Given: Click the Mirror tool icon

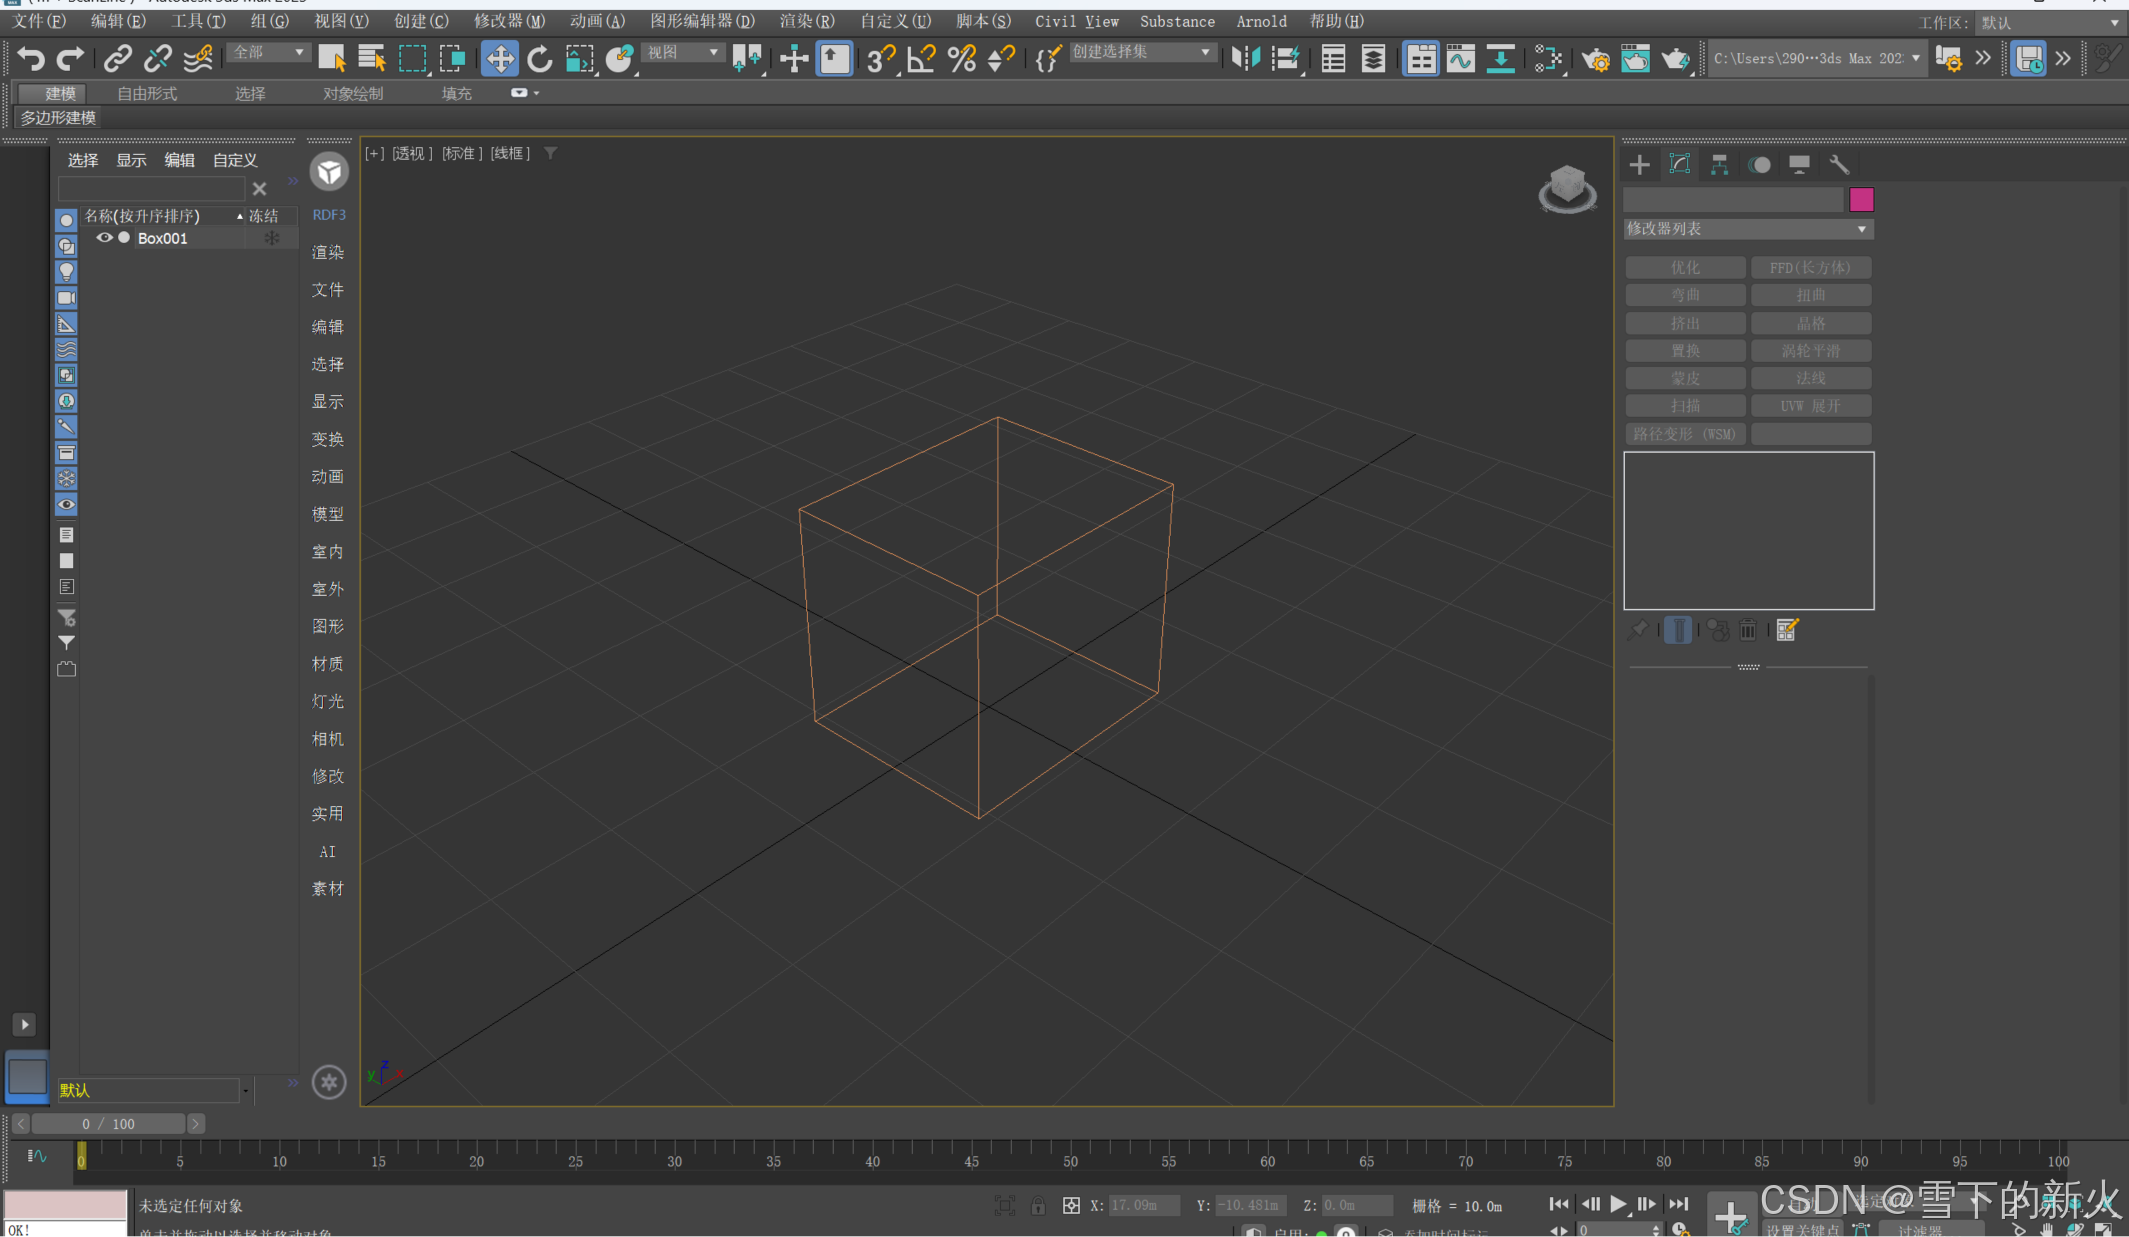Looking at the screenshot, I should click(1246, 59).
